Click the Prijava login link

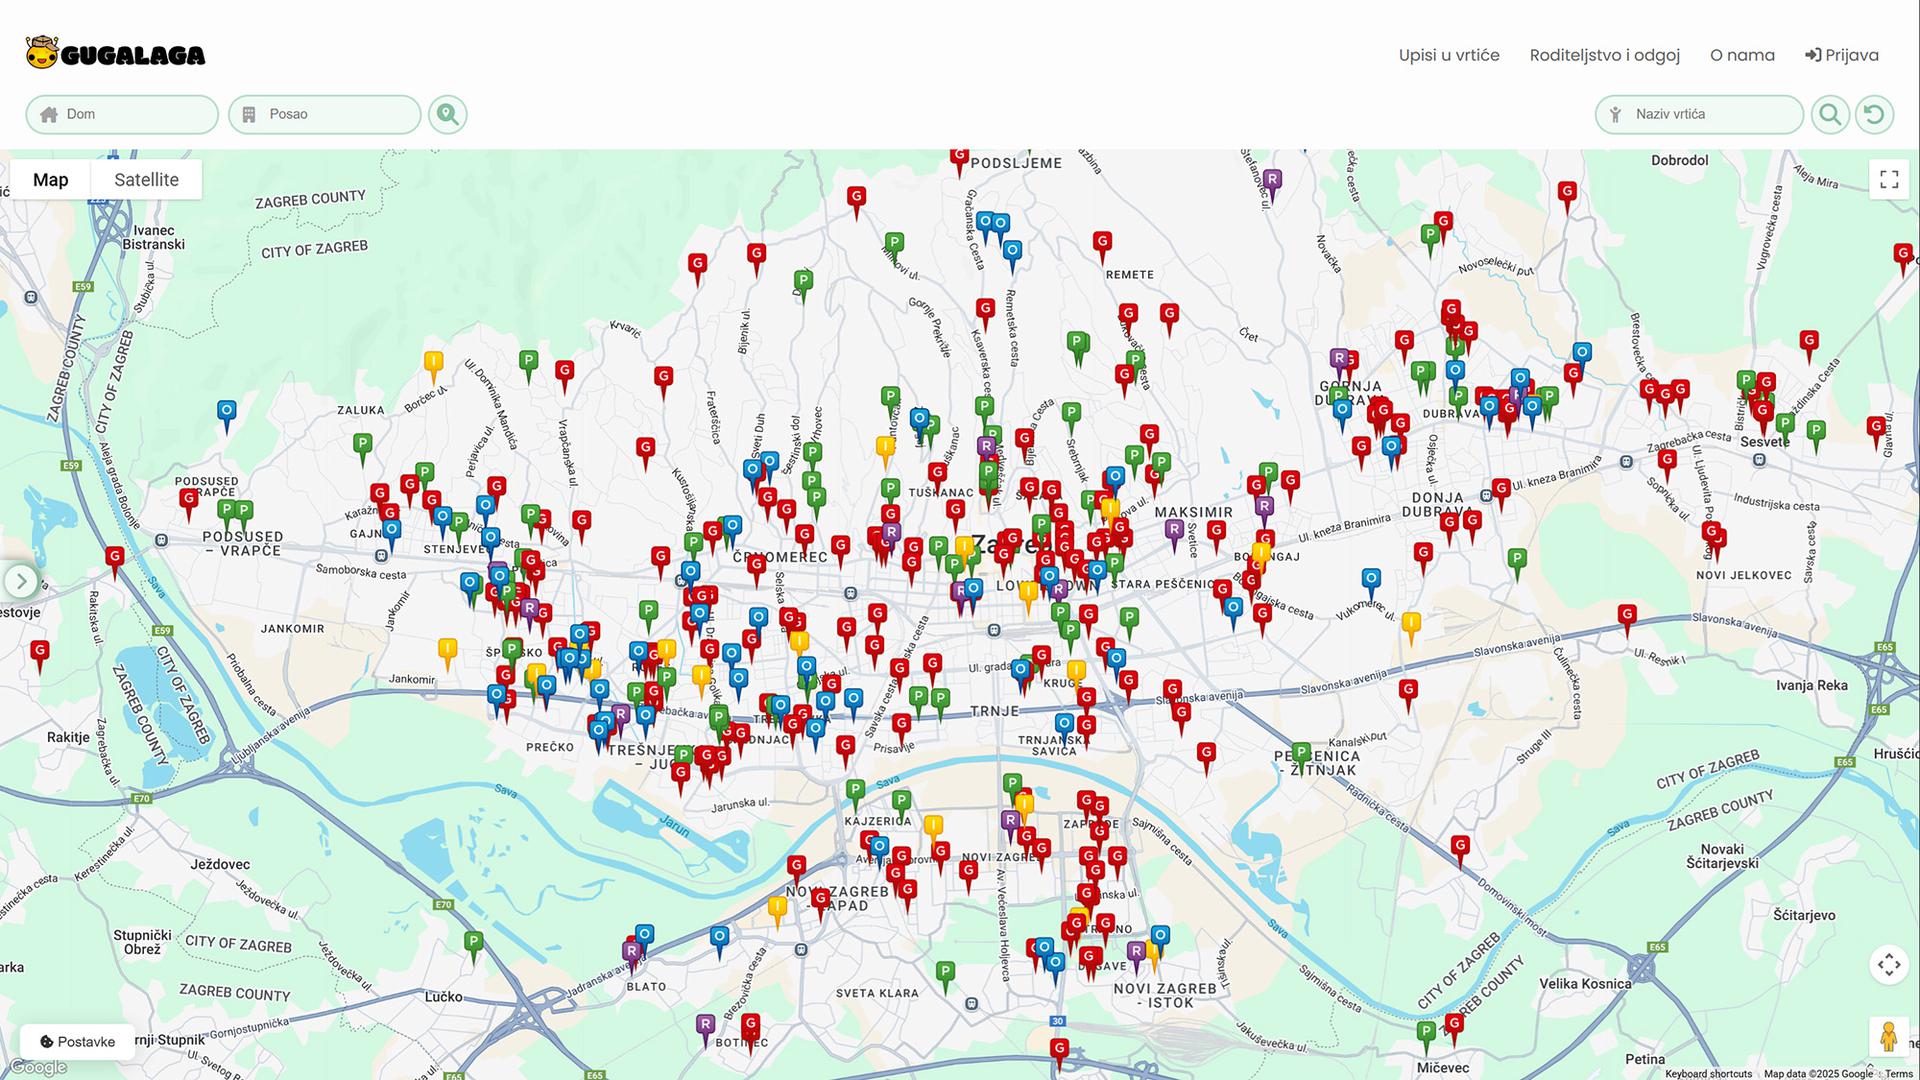1842,55
